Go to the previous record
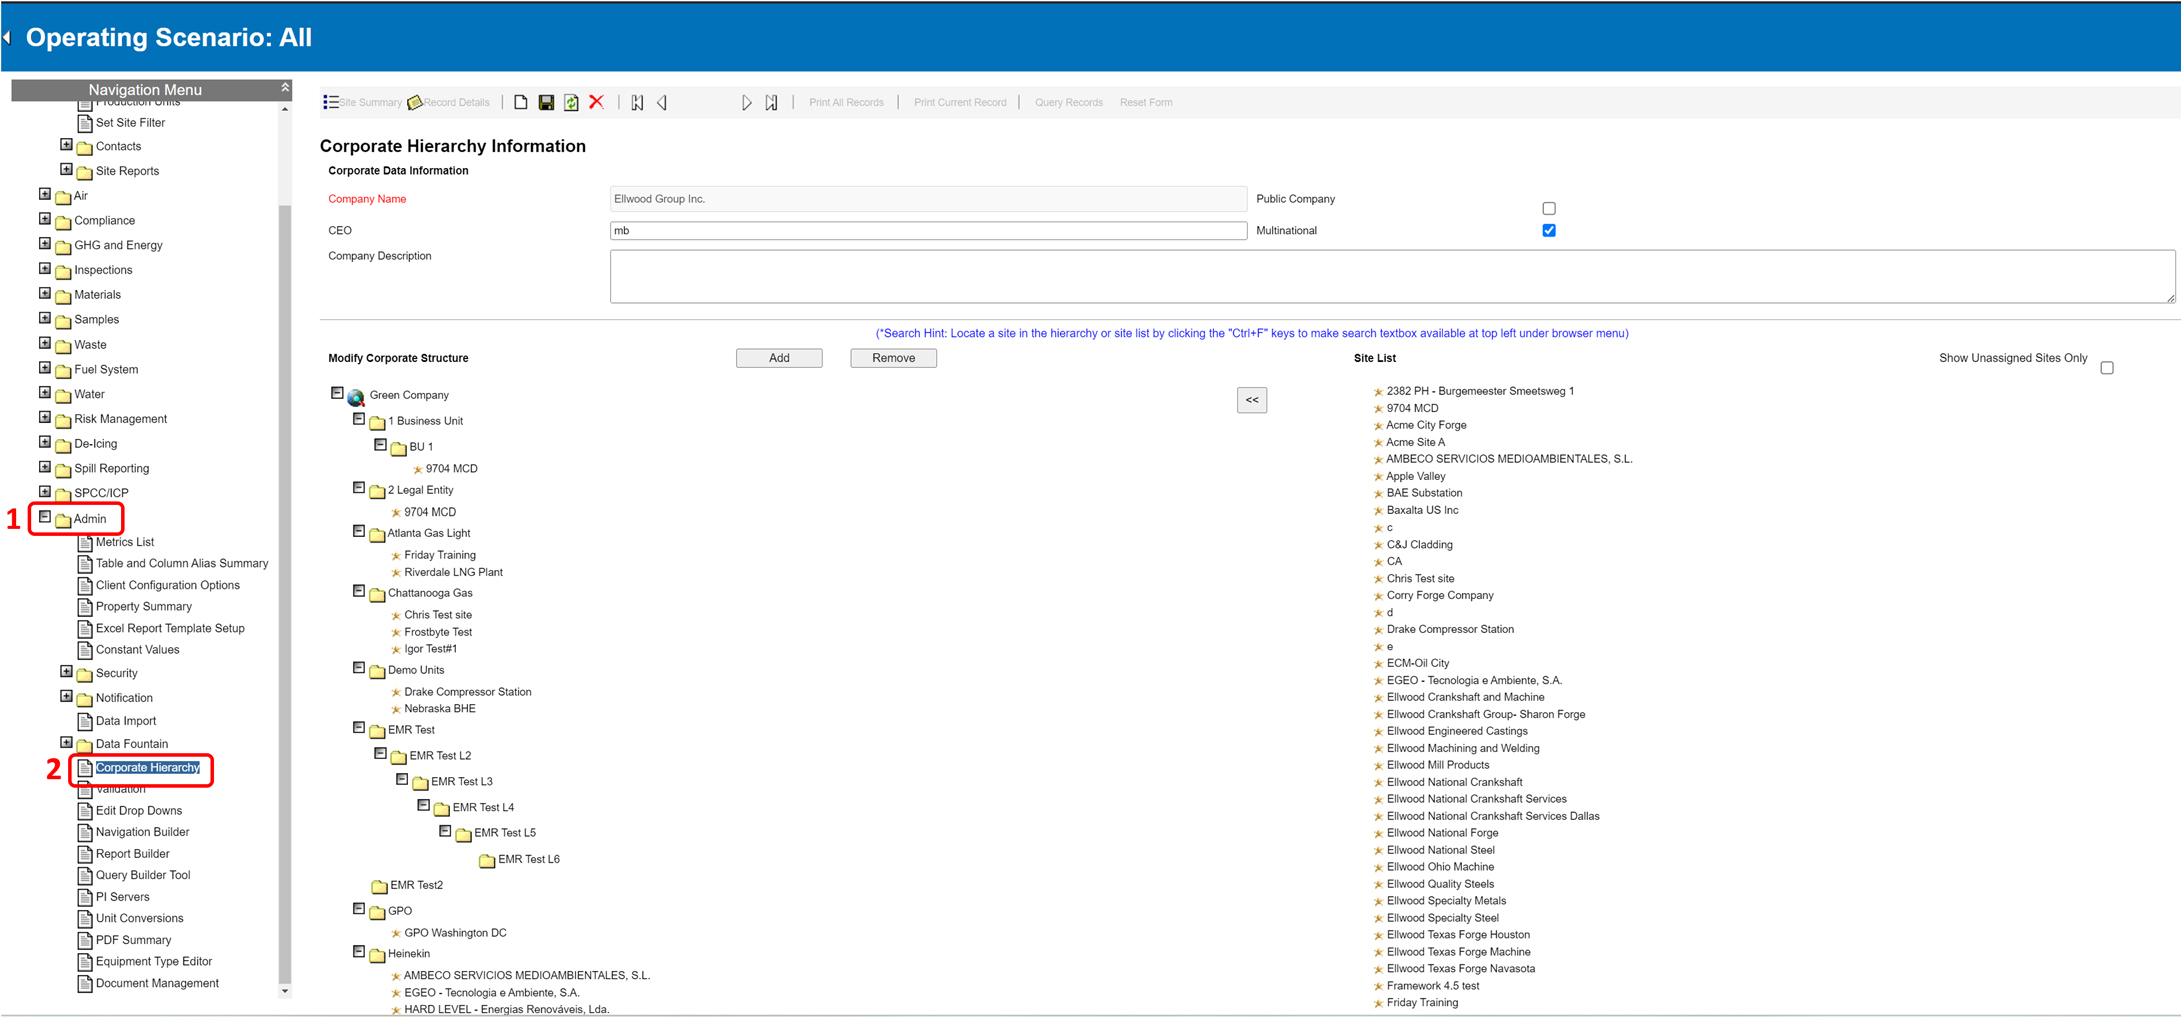This screenshot has width=2181, height=1017. tap(662, 102)
